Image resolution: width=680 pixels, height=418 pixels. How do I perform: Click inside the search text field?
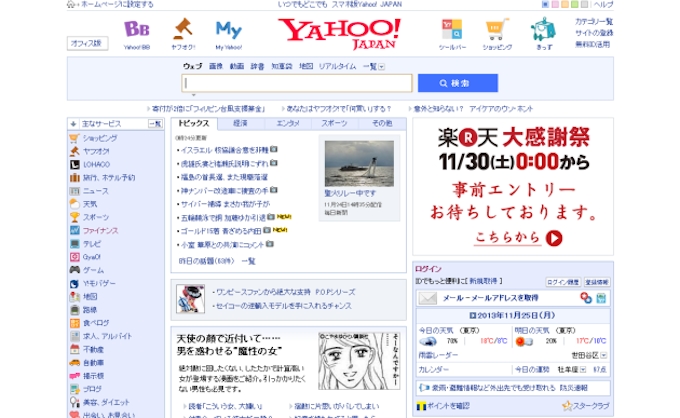point(297,84)
